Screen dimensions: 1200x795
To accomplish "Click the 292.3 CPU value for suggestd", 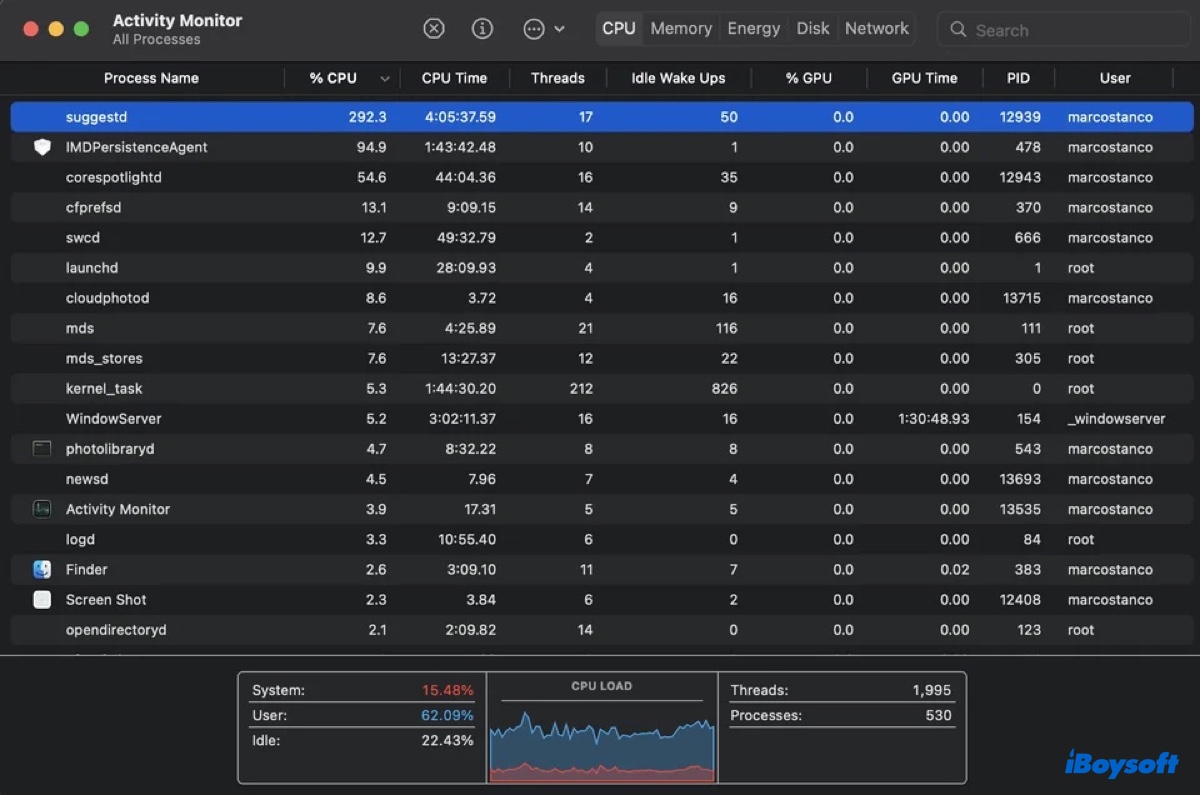I will (x=367, y=117).
